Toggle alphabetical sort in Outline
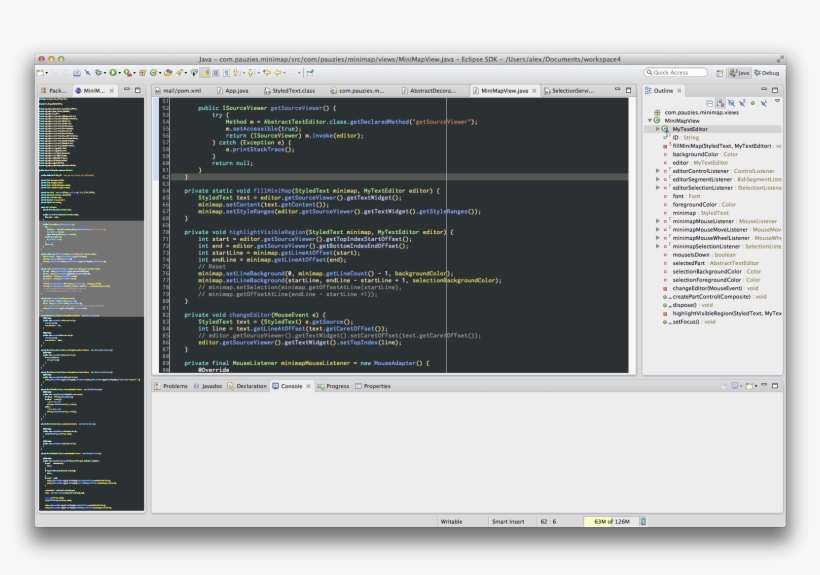This screenshot has height=575, width=820. 719,103
